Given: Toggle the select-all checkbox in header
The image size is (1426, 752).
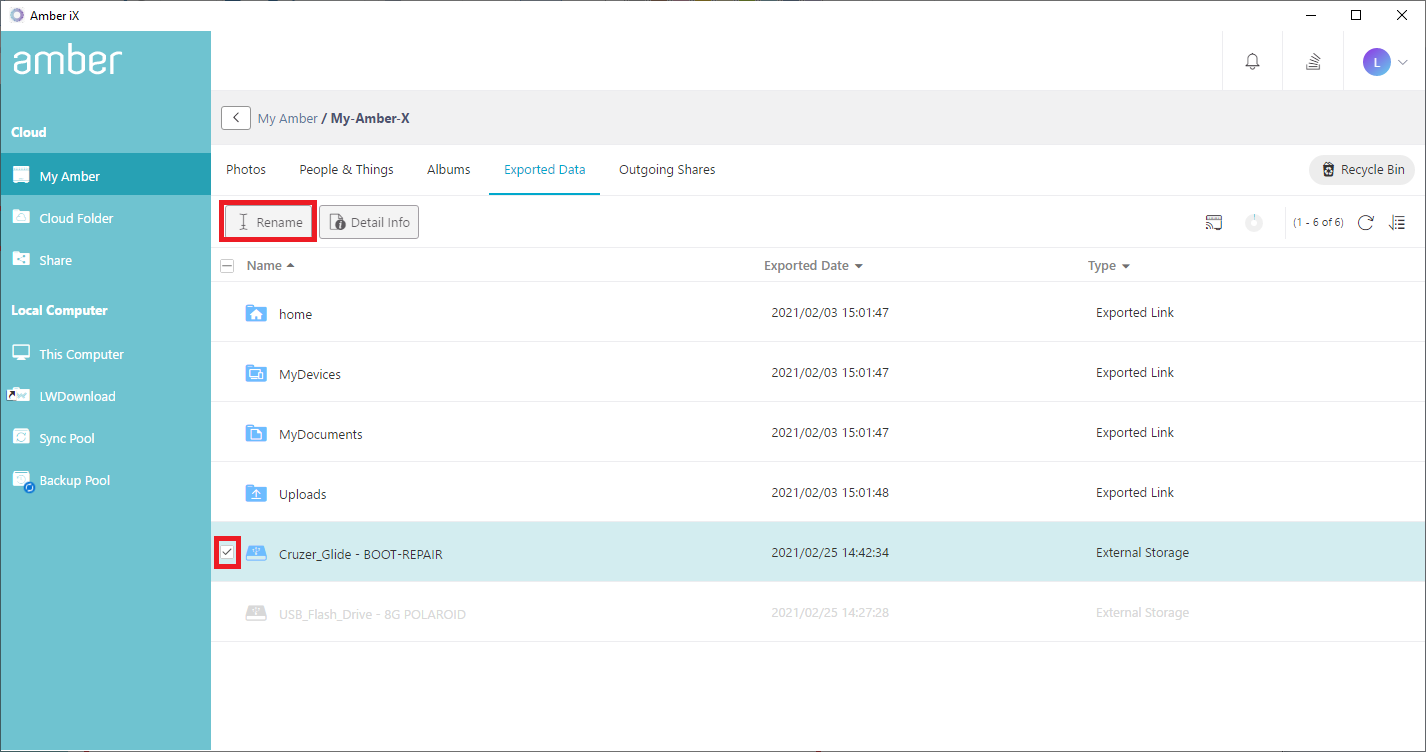Looking at the screenshot, I should (227, 266).
